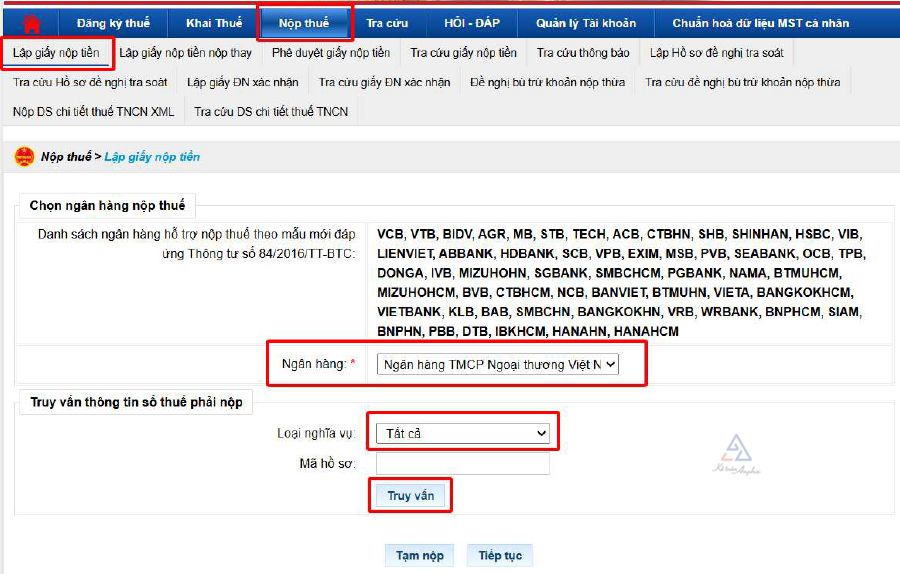Focus the Mã hồ sơ input field
The image size is (900, 574).
[x=463, y=463]
